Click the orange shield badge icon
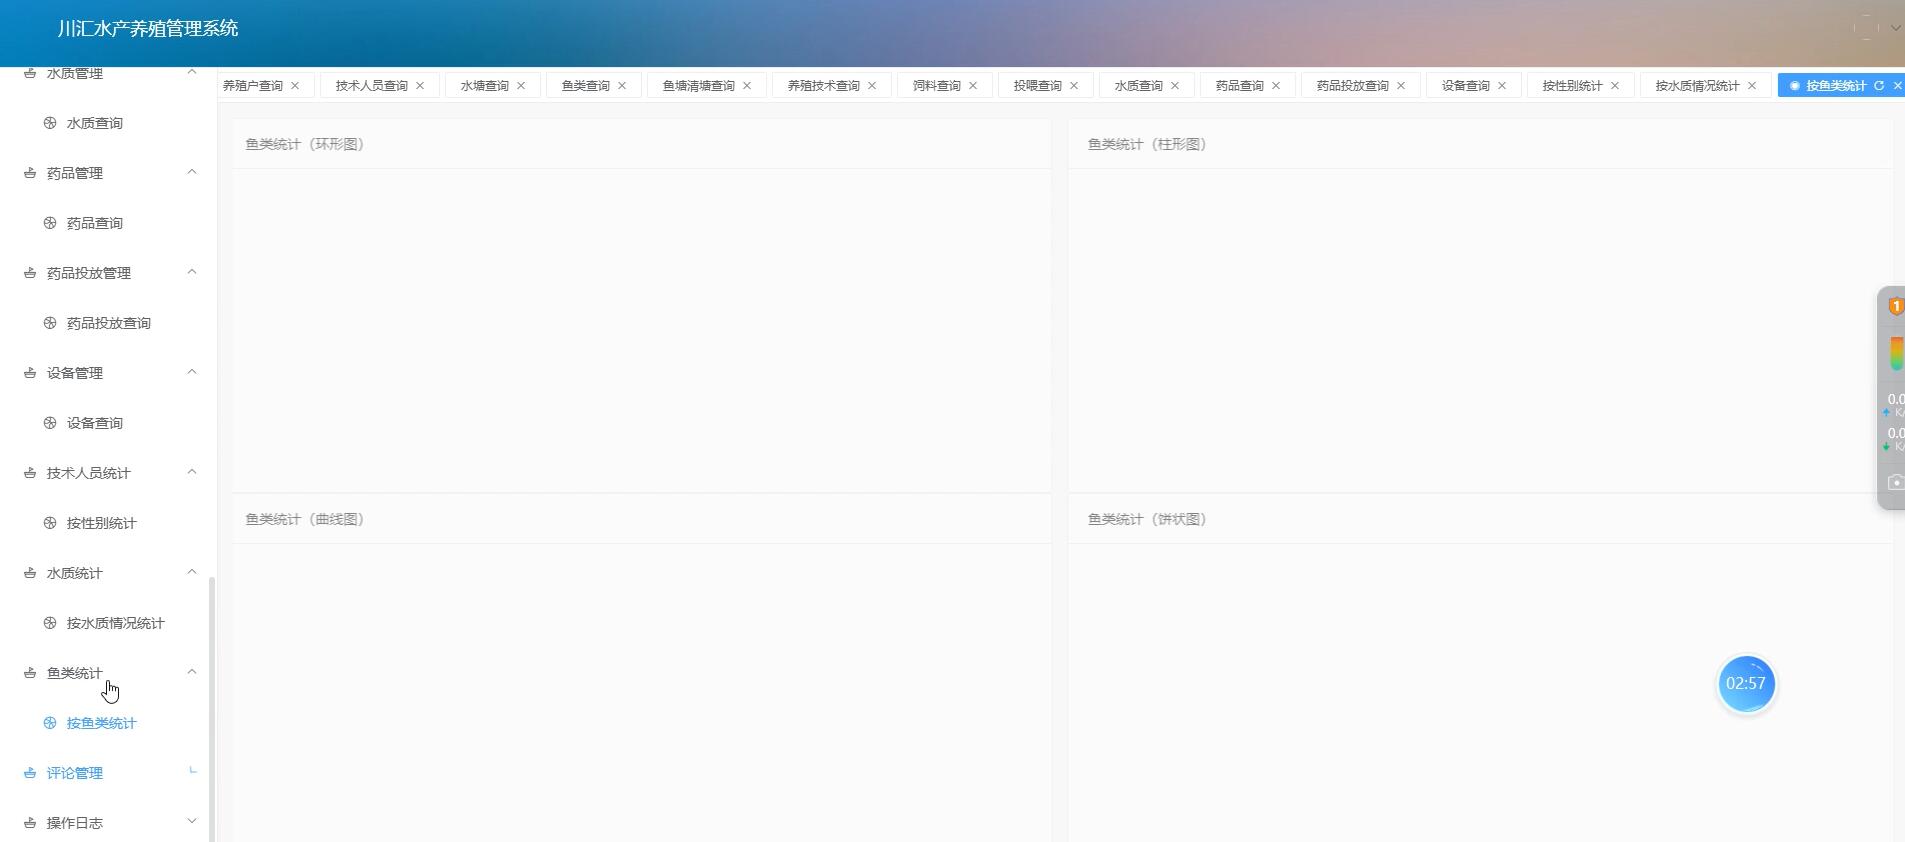 tap(1896, 306)
